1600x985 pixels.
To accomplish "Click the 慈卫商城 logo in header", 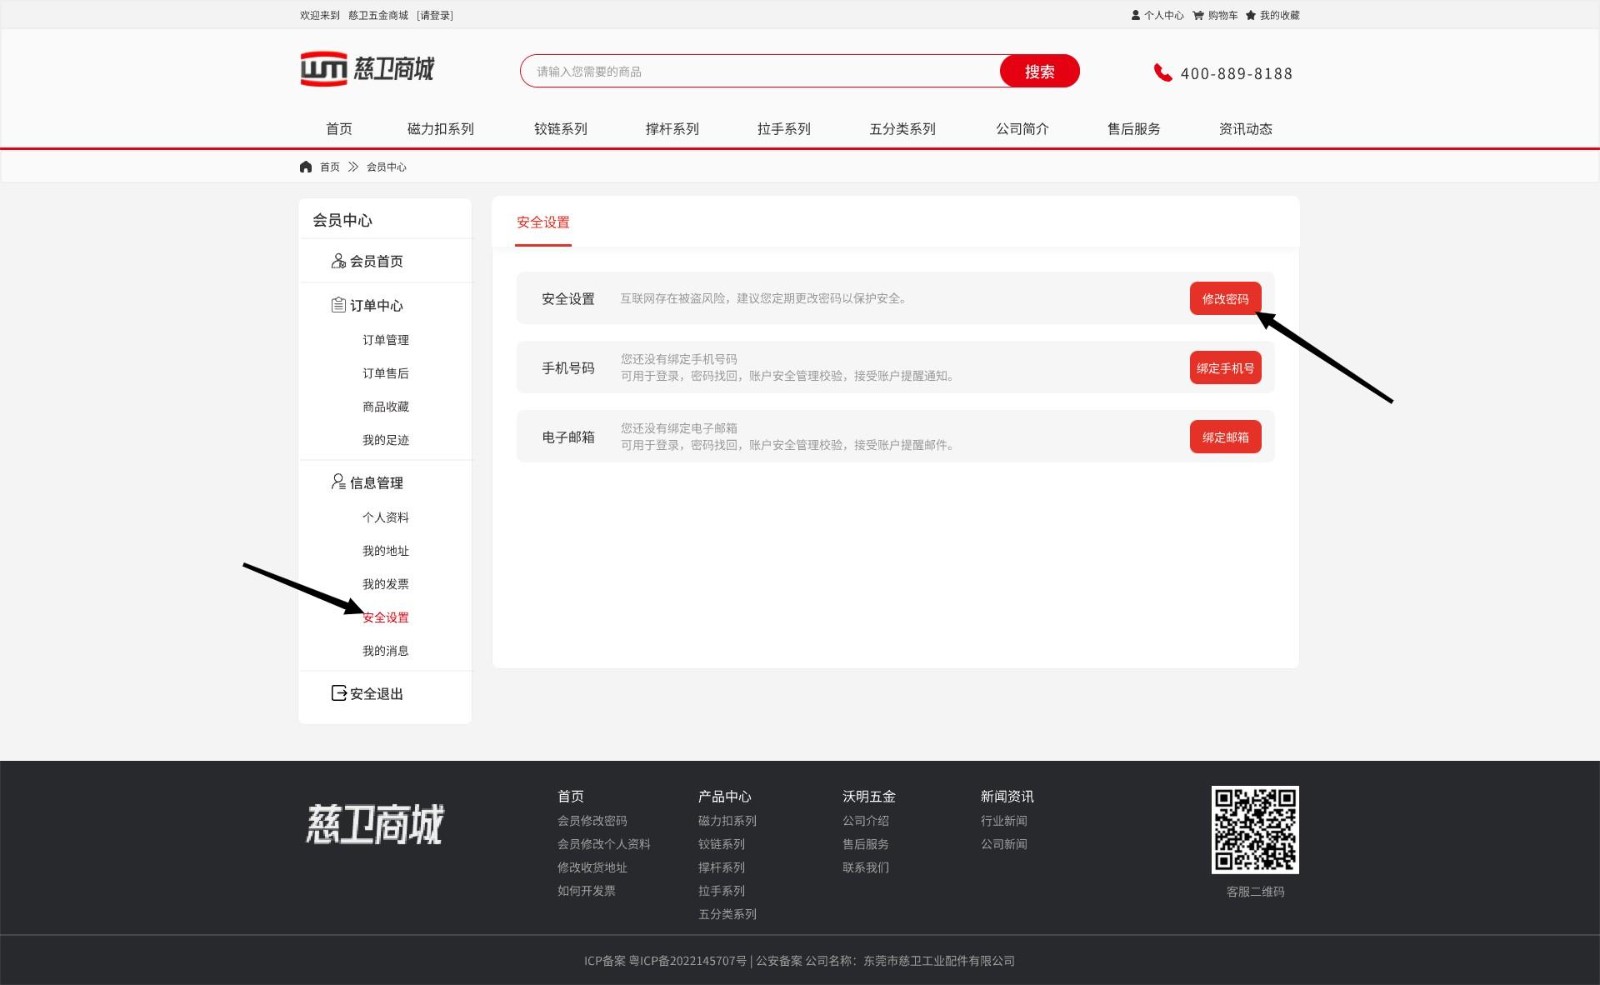I will point(367,69).
